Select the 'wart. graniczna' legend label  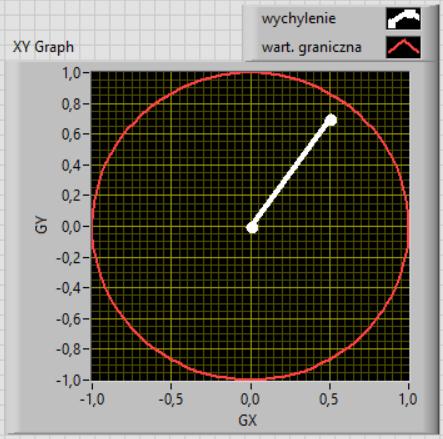311,47
